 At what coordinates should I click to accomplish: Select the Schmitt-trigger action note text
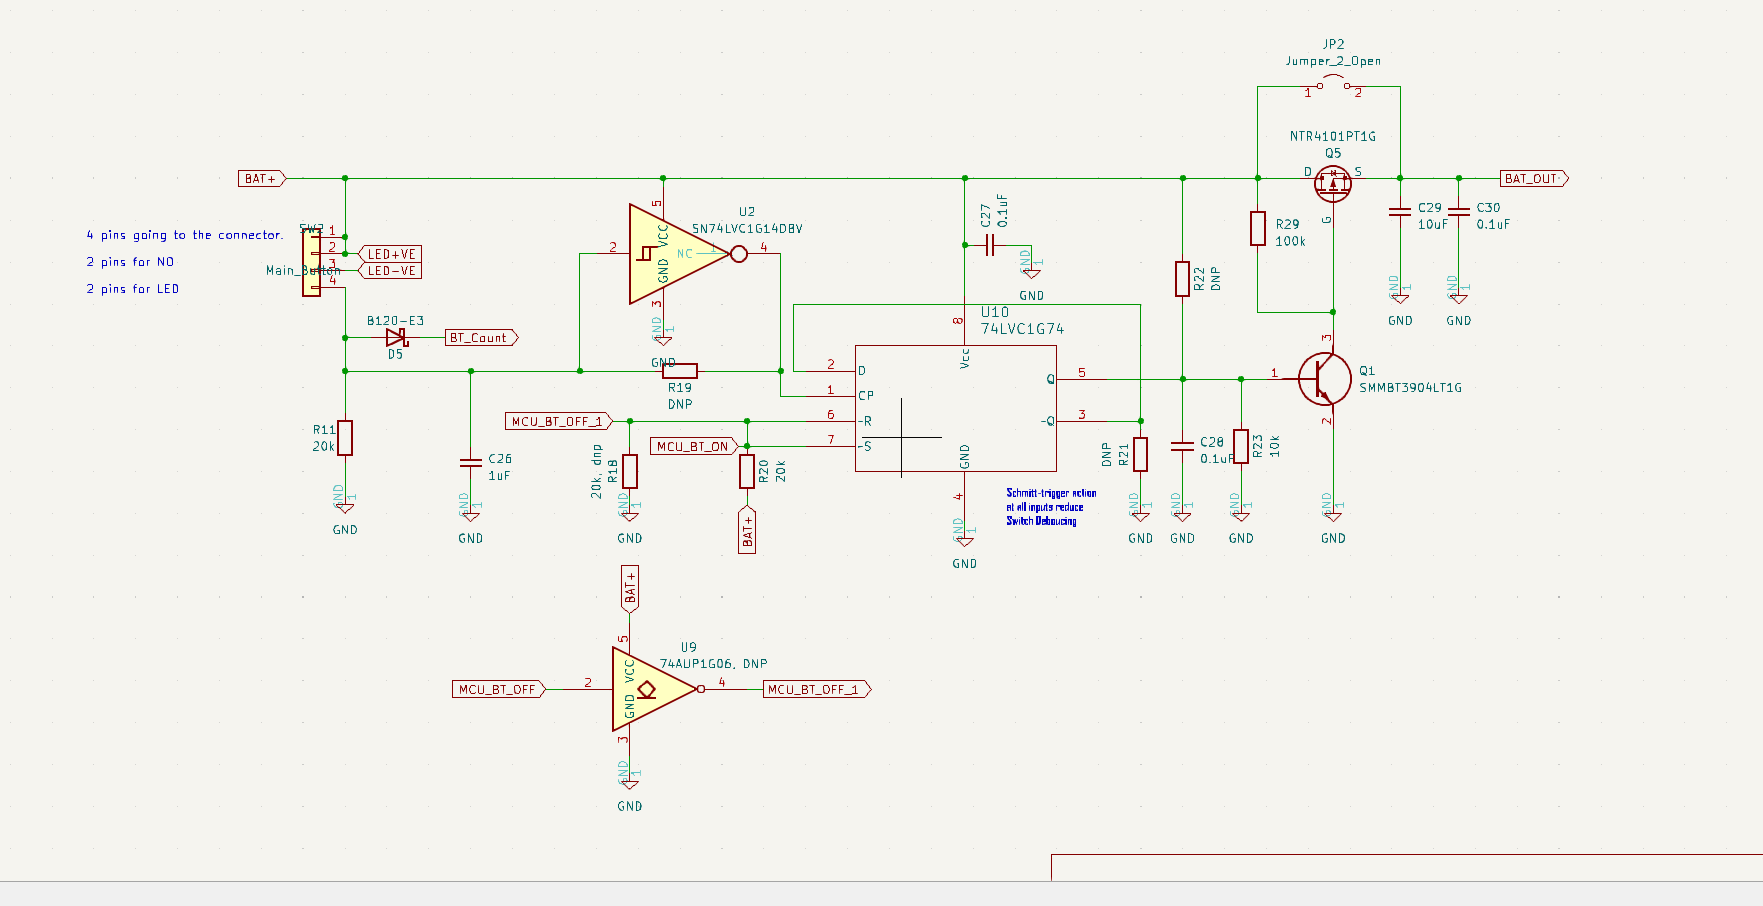[1051, 507]
